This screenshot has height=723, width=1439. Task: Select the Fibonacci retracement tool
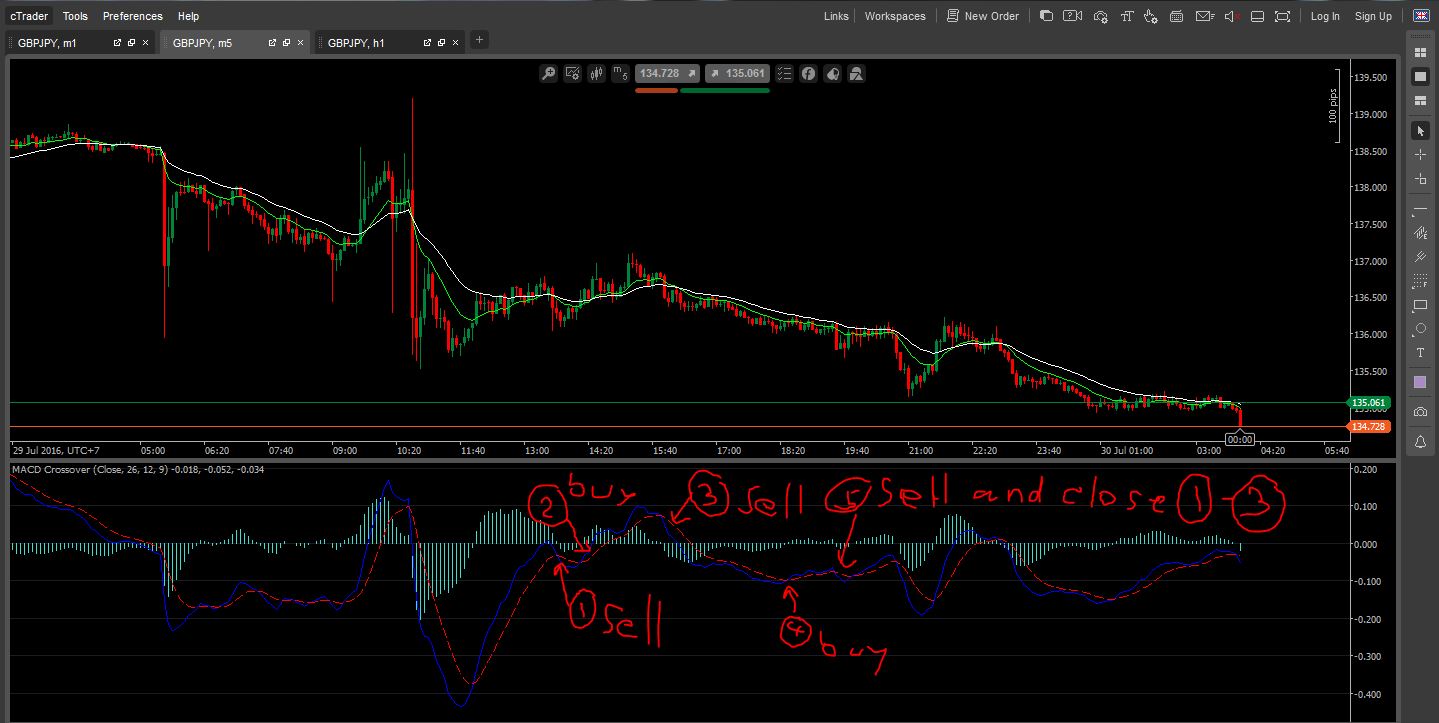tap(1420, 282)
